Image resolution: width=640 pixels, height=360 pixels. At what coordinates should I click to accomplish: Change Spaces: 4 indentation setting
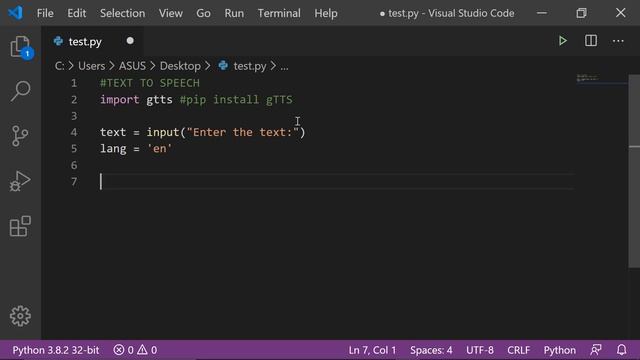(x=431, y=350)
